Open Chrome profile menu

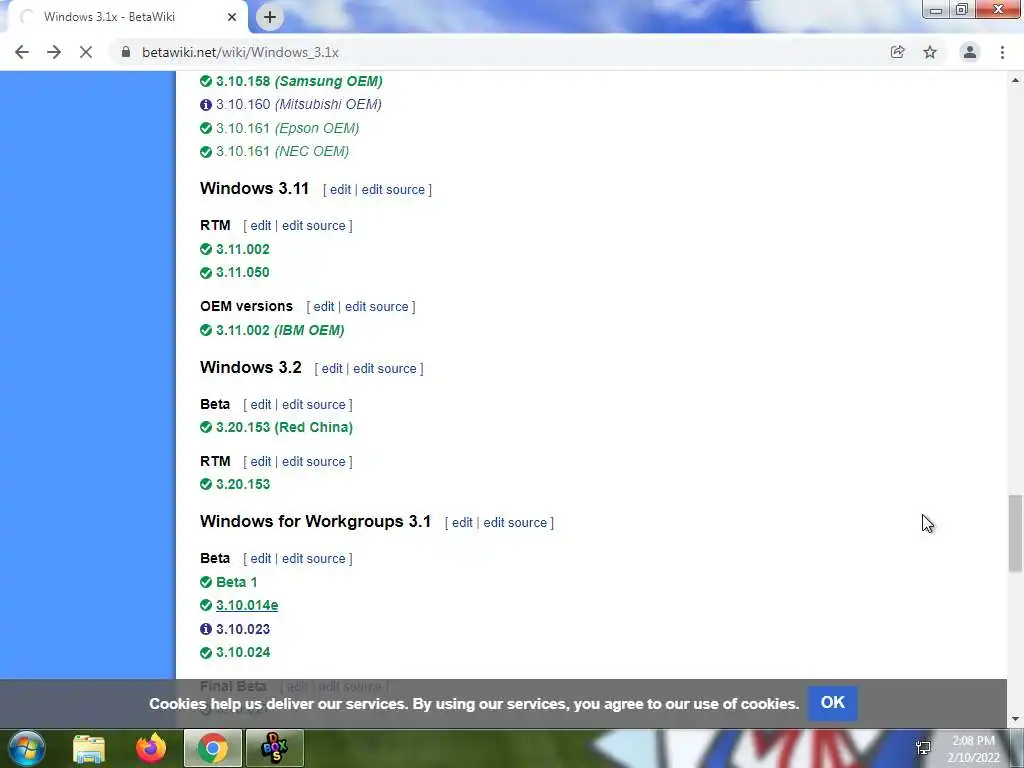pyautogui.click(x=970, y=52)
